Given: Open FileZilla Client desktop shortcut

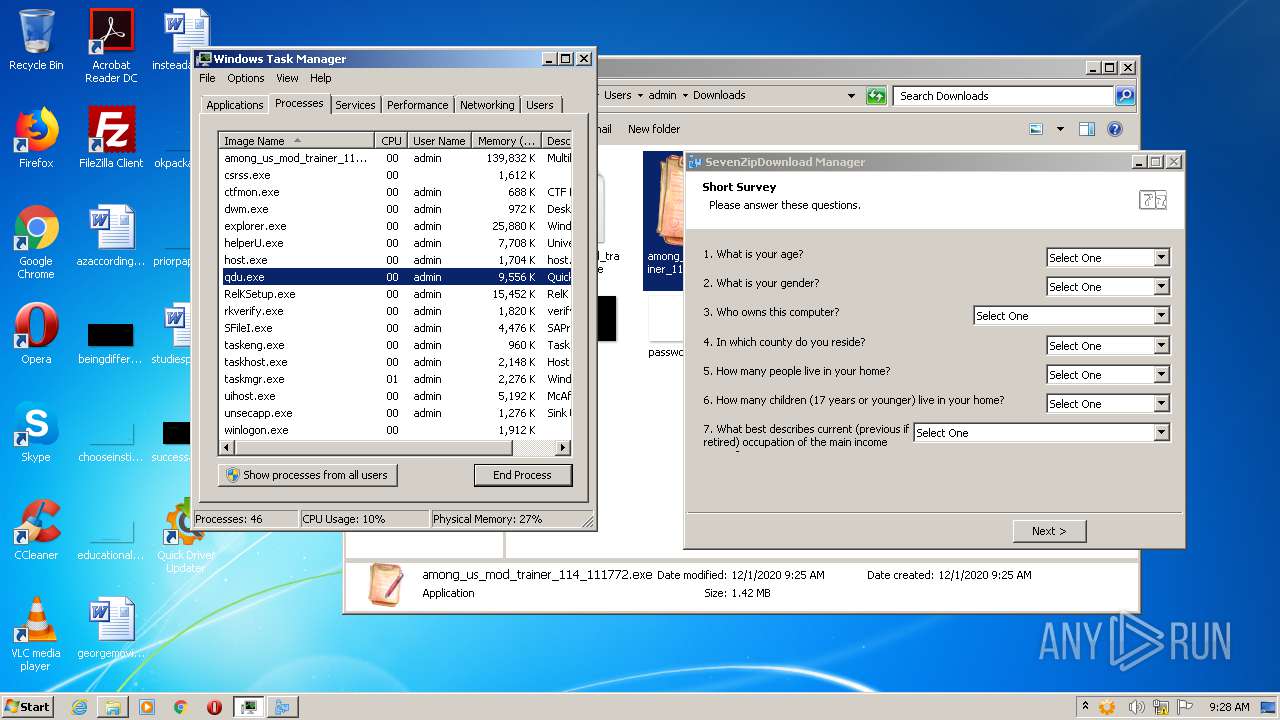Looking at the screenshot, I should point(111,138).
